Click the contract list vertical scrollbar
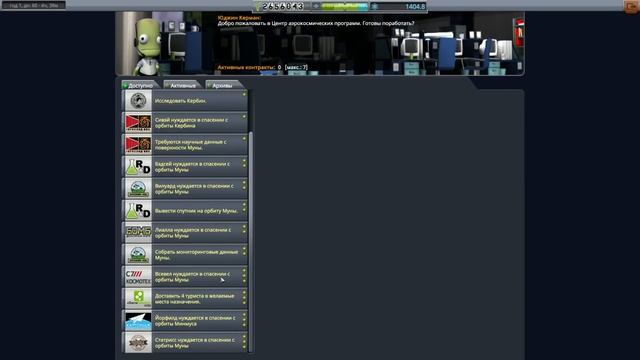Screen dimensions: 640x360 [x=251, y=241]
